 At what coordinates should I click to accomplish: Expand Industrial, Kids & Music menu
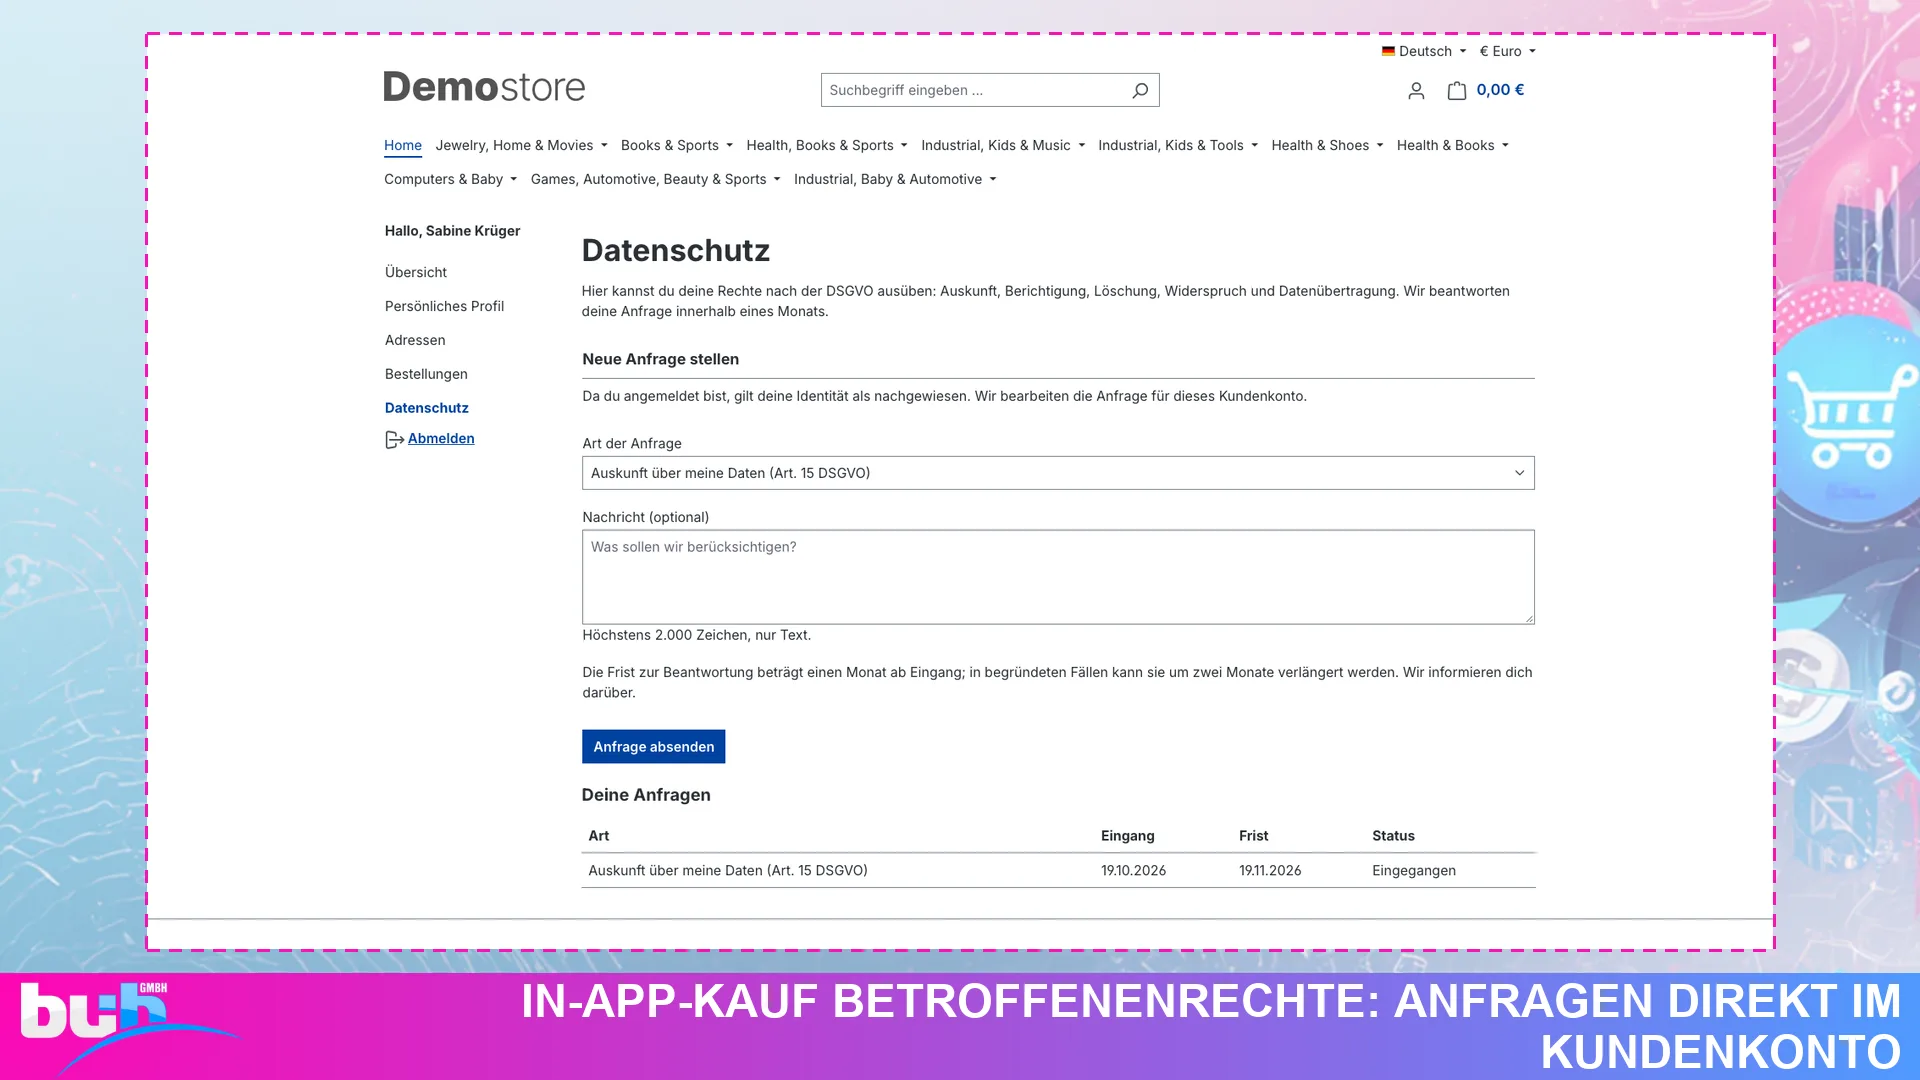point(1003,145)
